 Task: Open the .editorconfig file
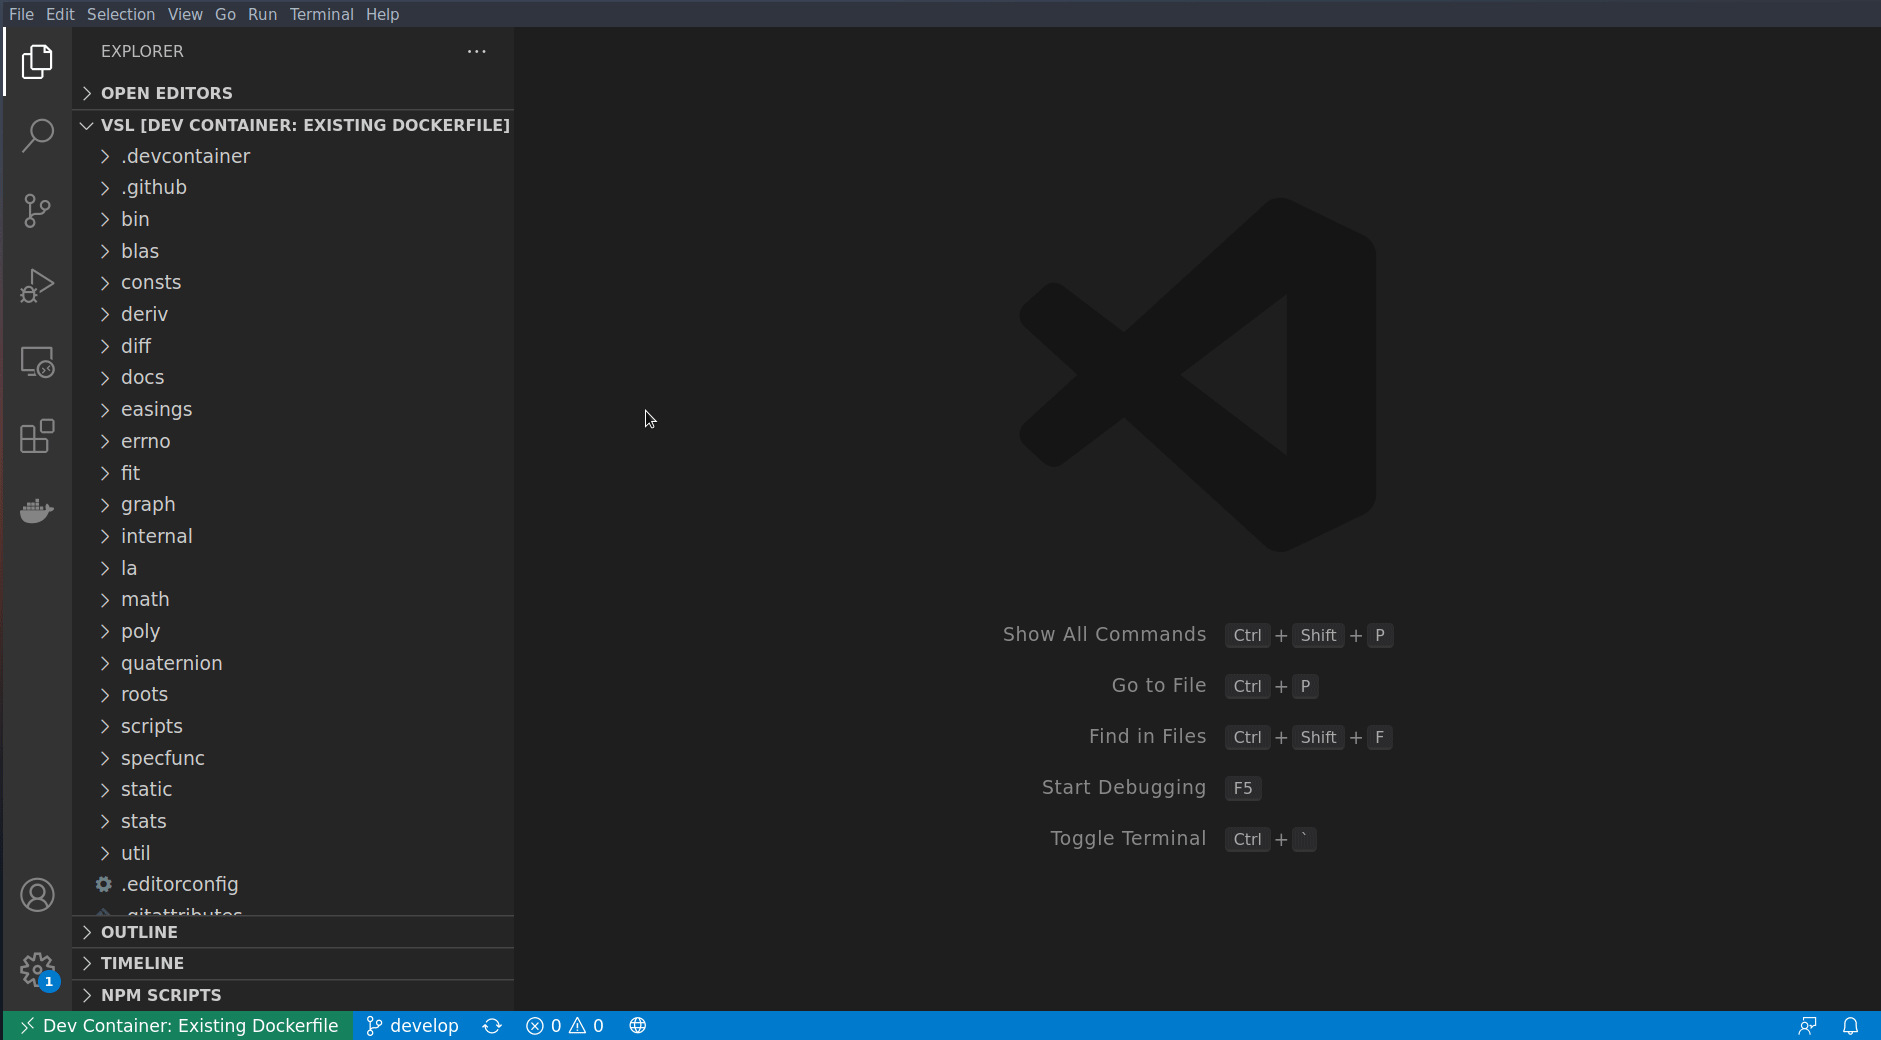[x=293, y=885]
